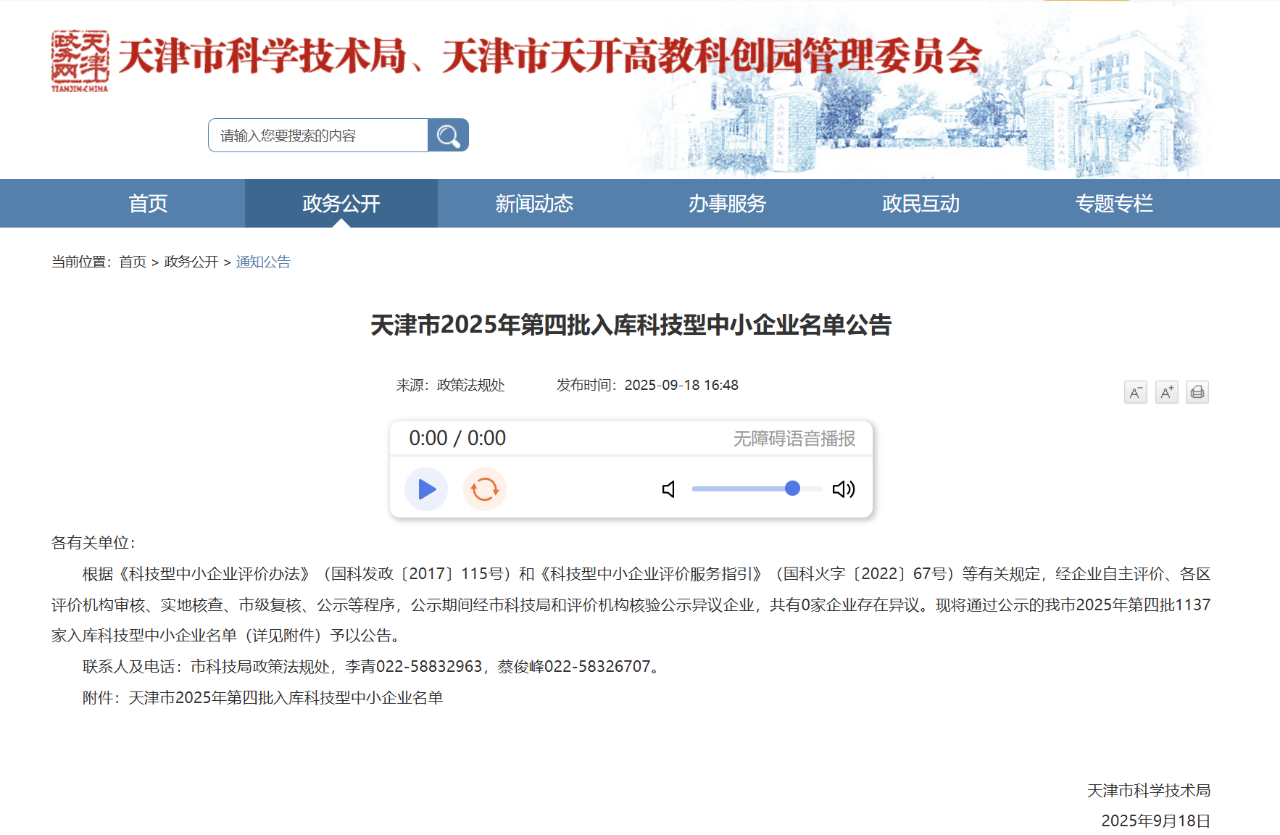
Task: Navigate to 政民互动 section
Action: click(x=920, y=204)
